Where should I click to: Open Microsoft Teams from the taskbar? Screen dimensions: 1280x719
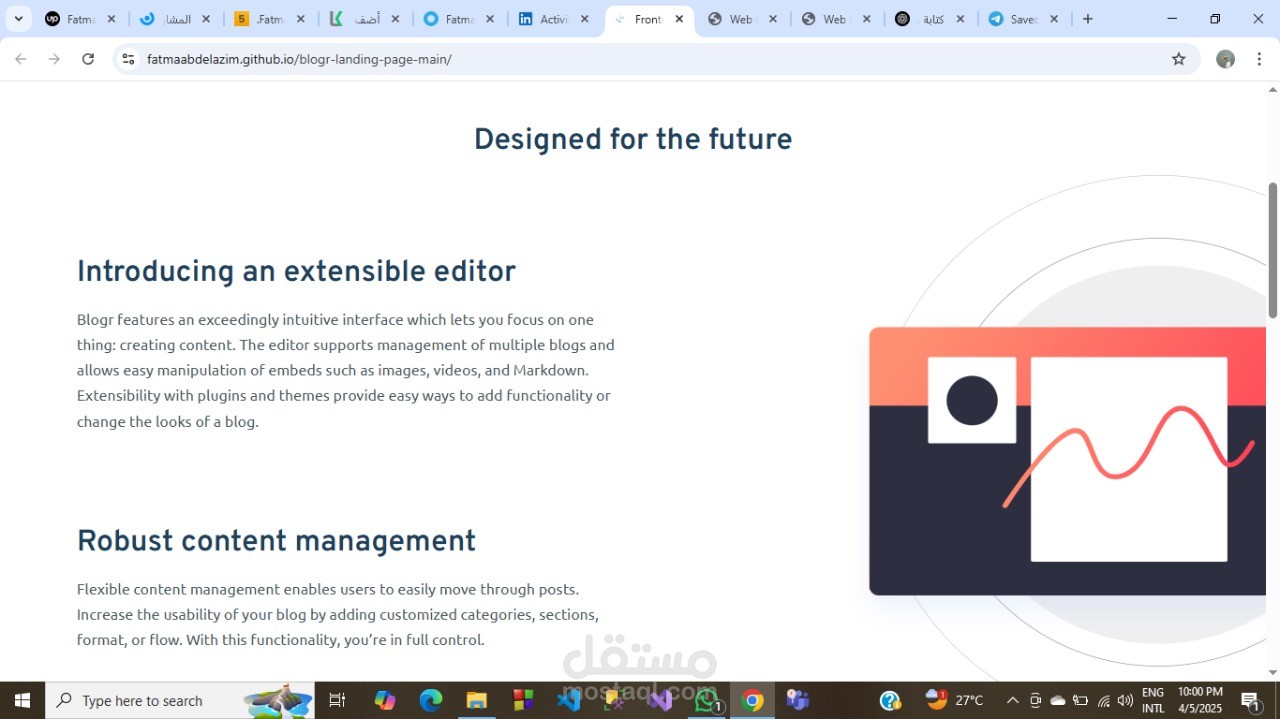pos(798,700)
